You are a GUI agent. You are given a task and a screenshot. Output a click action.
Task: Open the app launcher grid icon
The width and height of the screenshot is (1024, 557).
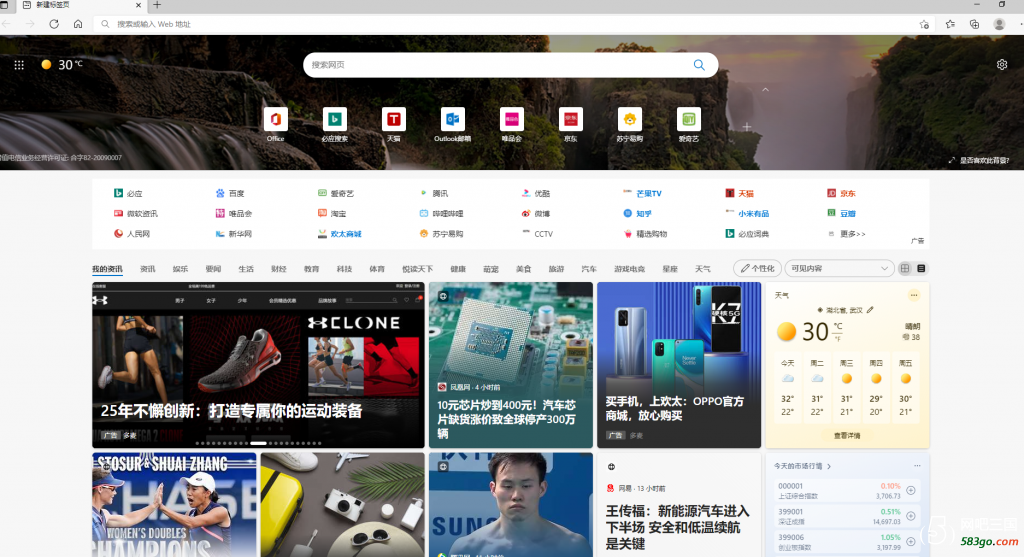pos(19,65)
